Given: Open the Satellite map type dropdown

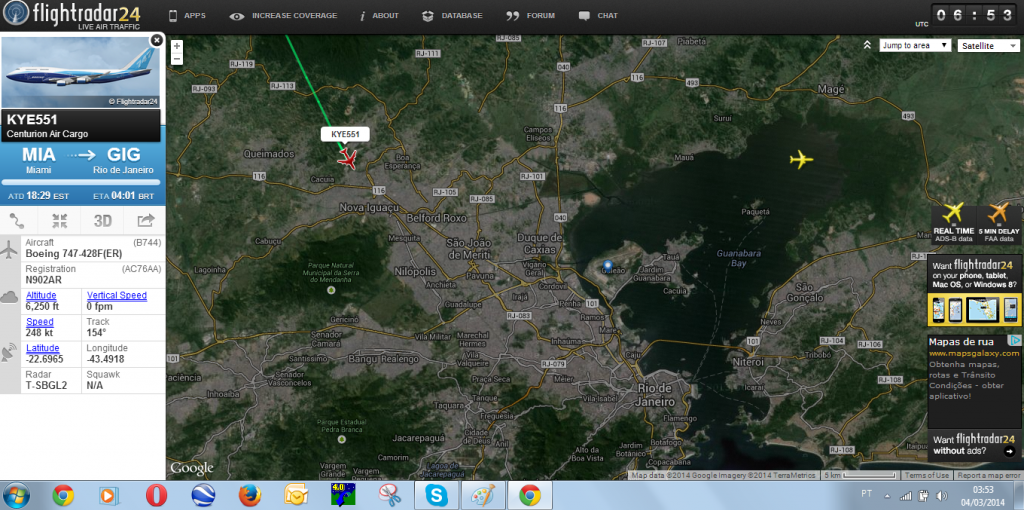Looking at the screenshot, I should [x=988, y=46].
